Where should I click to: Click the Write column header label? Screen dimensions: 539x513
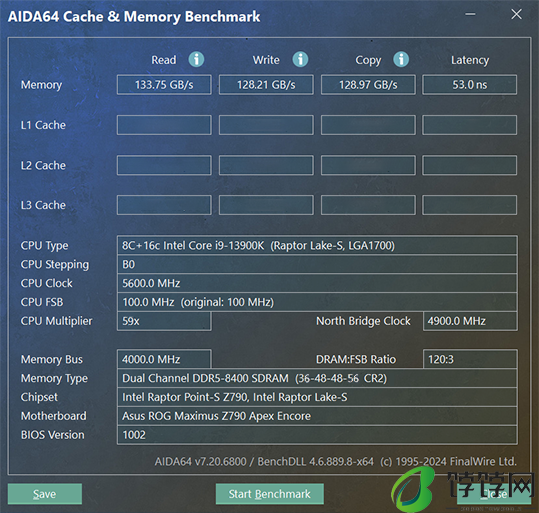[266, 60]
